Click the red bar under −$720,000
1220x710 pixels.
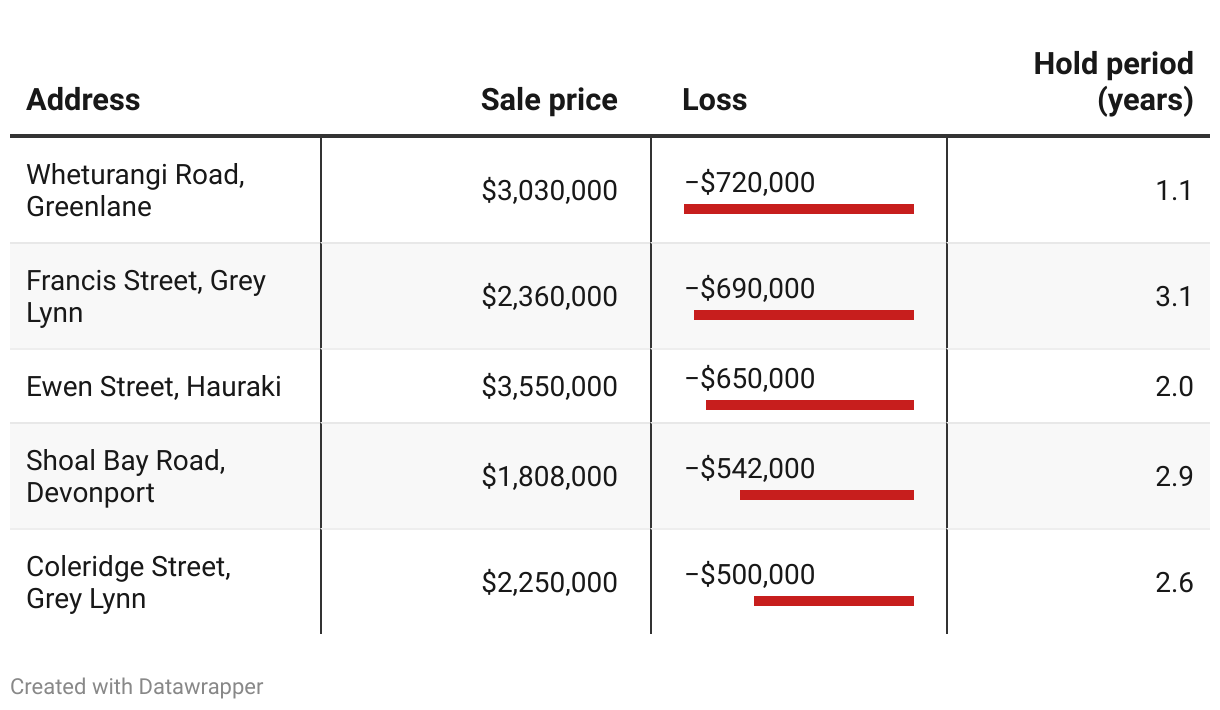tap(798, 209)
